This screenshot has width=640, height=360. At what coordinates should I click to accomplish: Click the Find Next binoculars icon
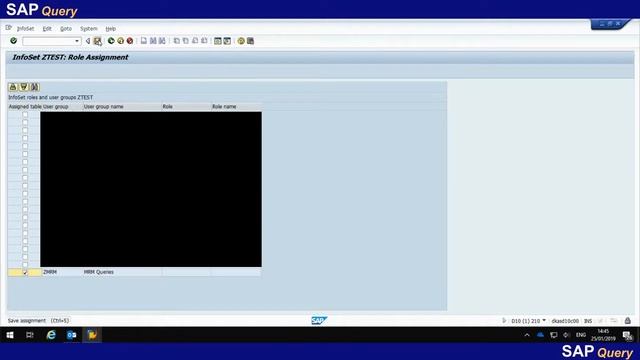(162, 41)
